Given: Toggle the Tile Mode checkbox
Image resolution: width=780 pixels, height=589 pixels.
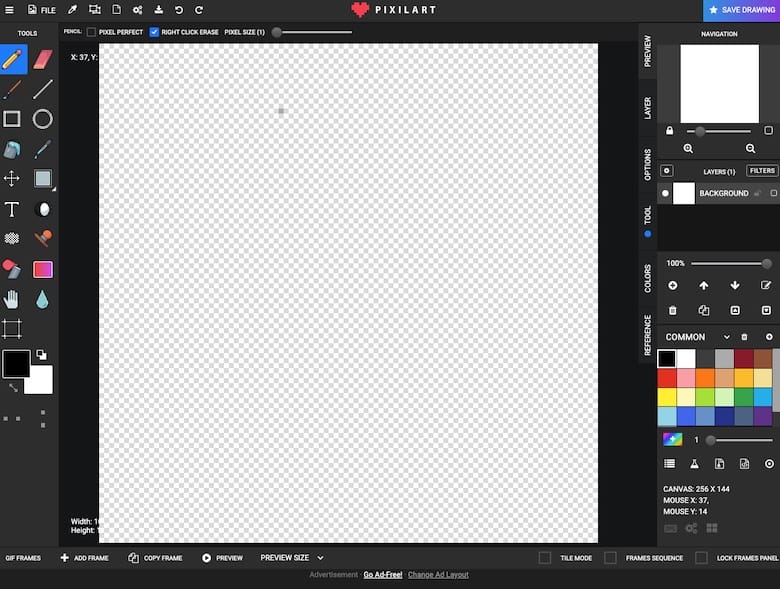Looking at the screenshot, I should 545,558.
